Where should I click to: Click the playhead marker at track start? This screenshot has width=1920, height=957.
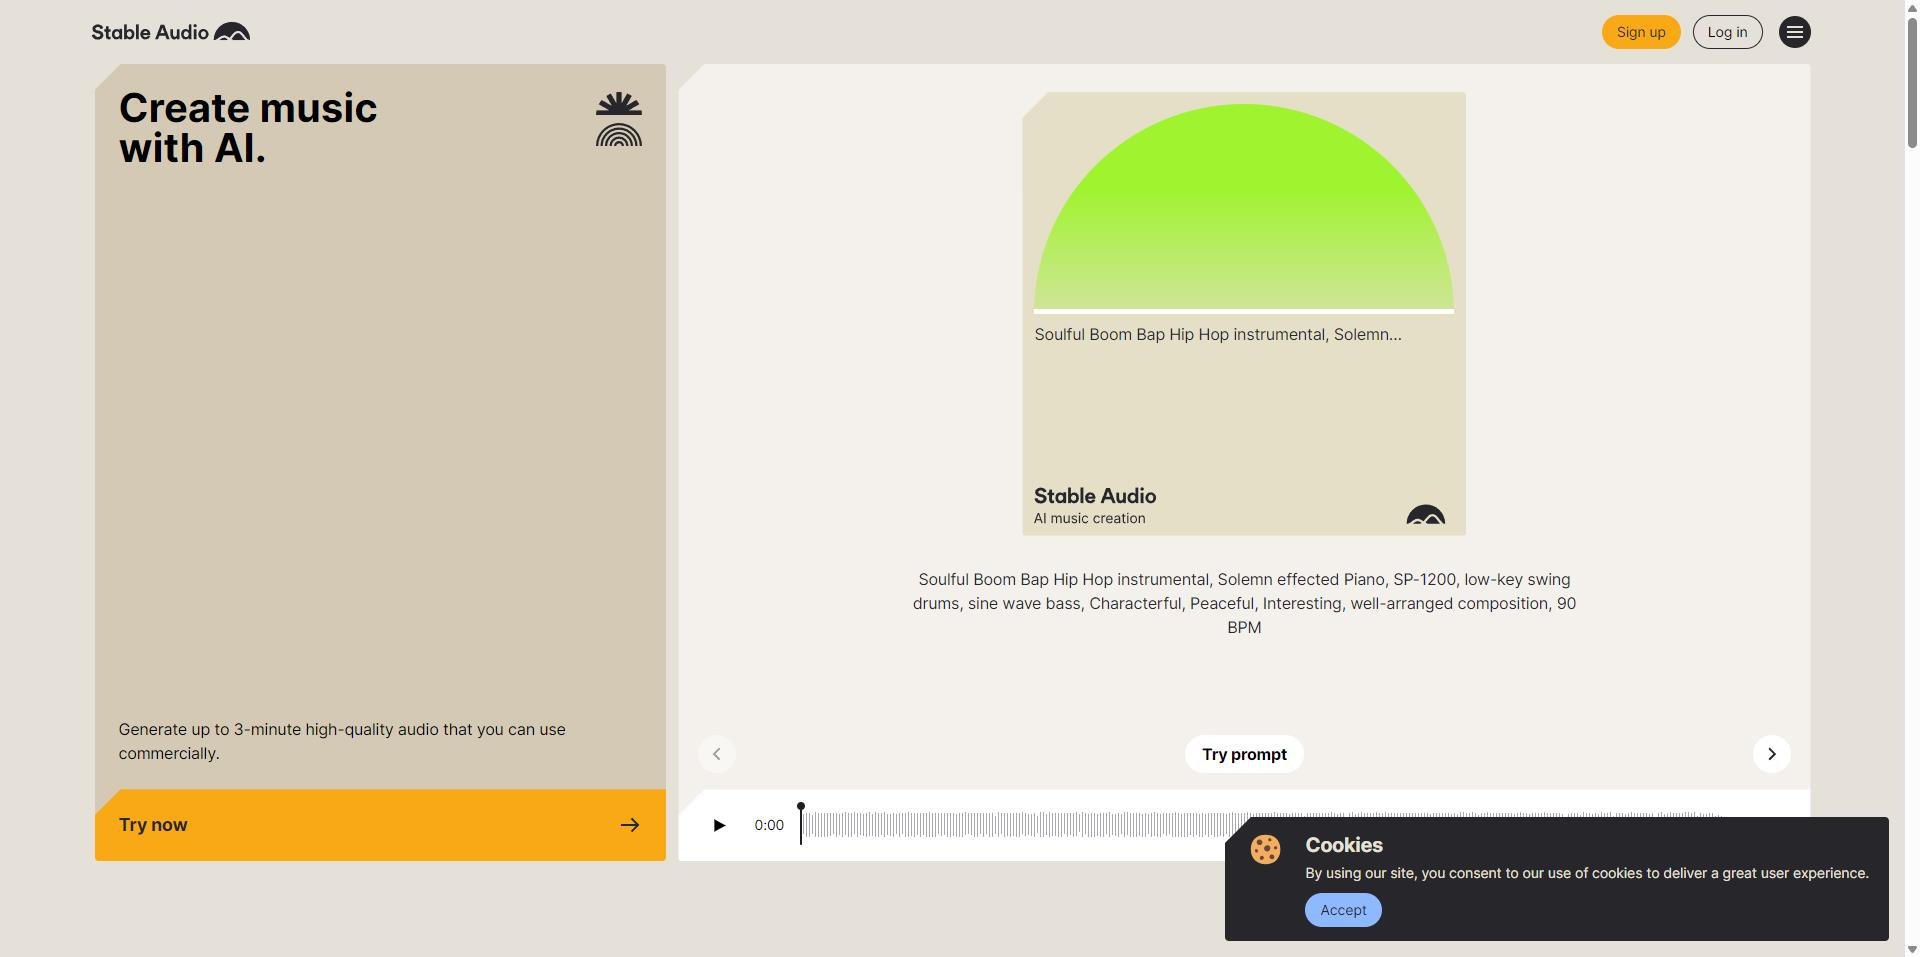click(x=801, y=808)
